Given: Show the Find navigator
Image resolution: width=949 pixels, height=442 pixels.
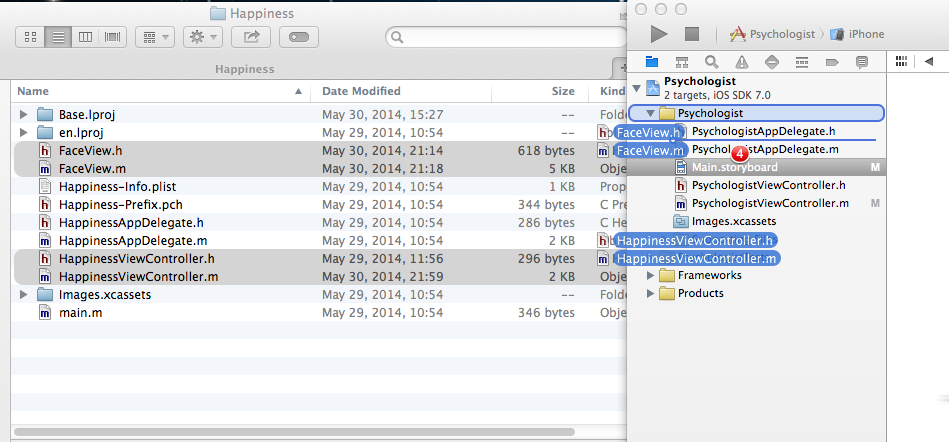Looking at the screenshot, I should click(712, 61).
